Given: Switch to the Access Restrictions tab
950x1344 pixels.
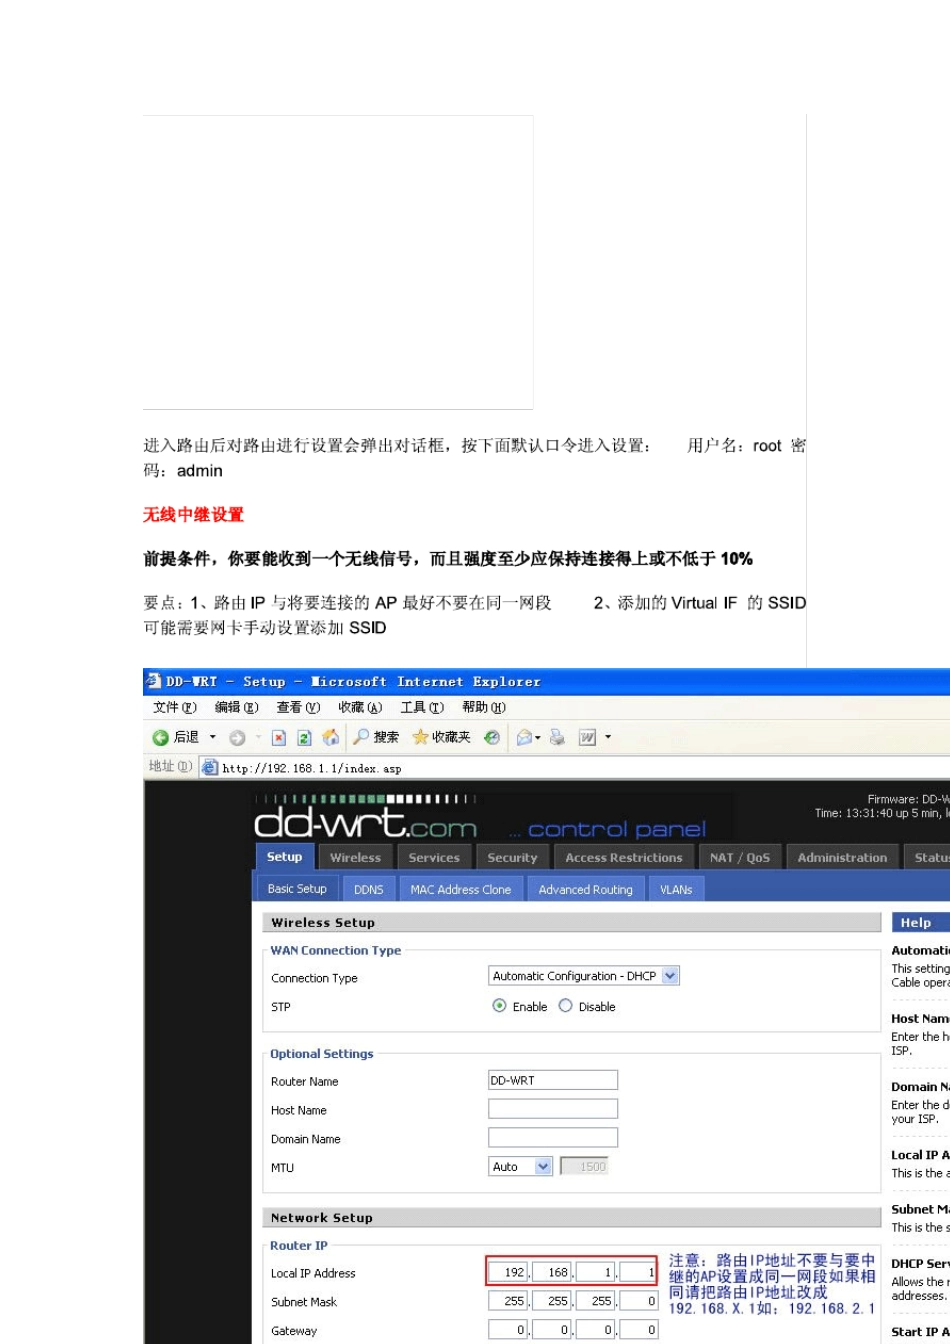Looking at the screenshot, I should coord(624,858).
